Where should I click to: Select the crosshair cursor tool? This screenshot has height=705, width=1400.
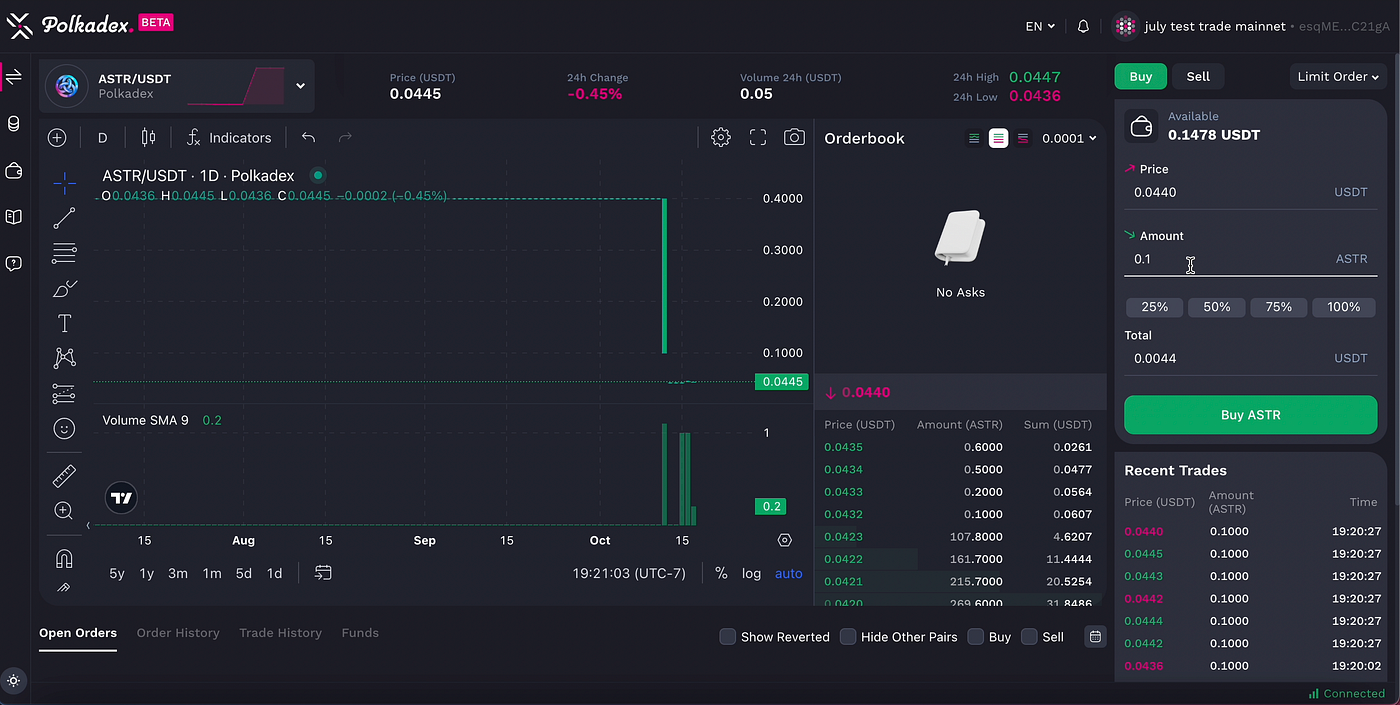pos(64,183)
